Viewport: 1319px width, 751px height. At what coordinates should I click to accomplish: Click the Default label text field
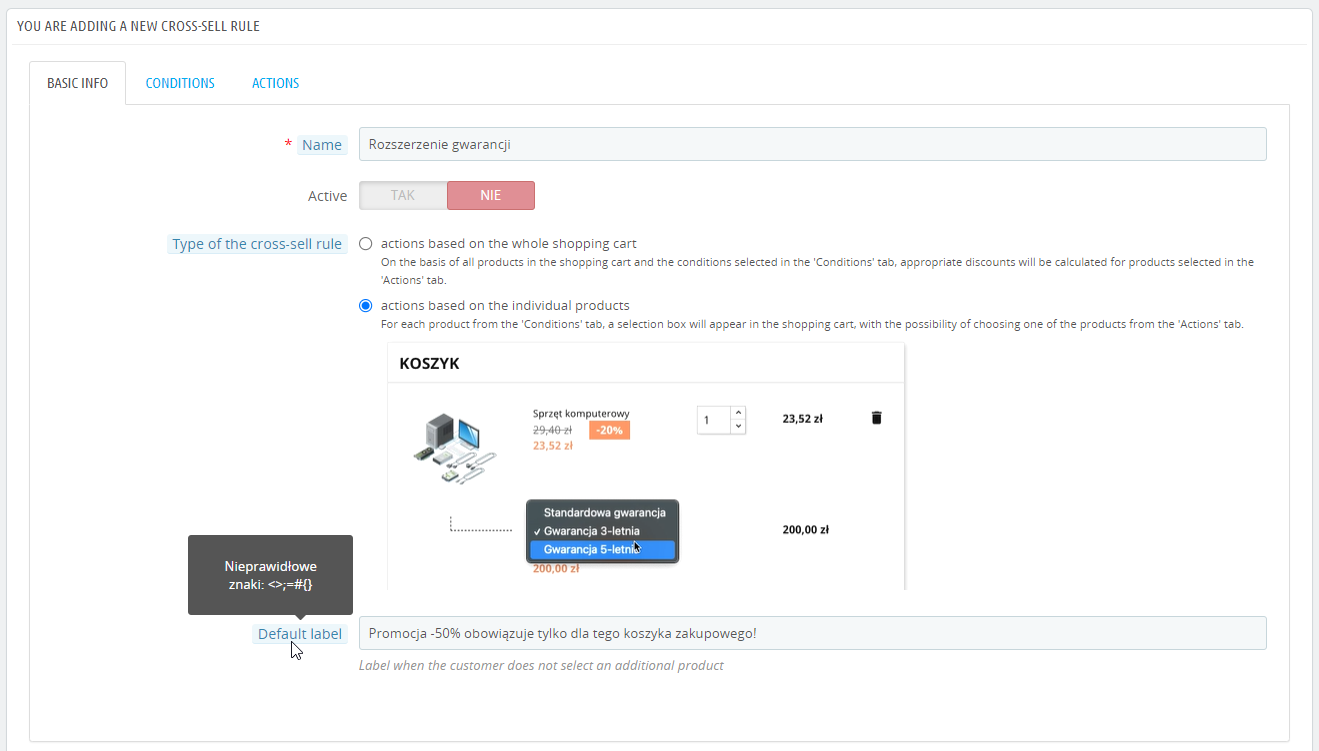[x=812, y=633]
